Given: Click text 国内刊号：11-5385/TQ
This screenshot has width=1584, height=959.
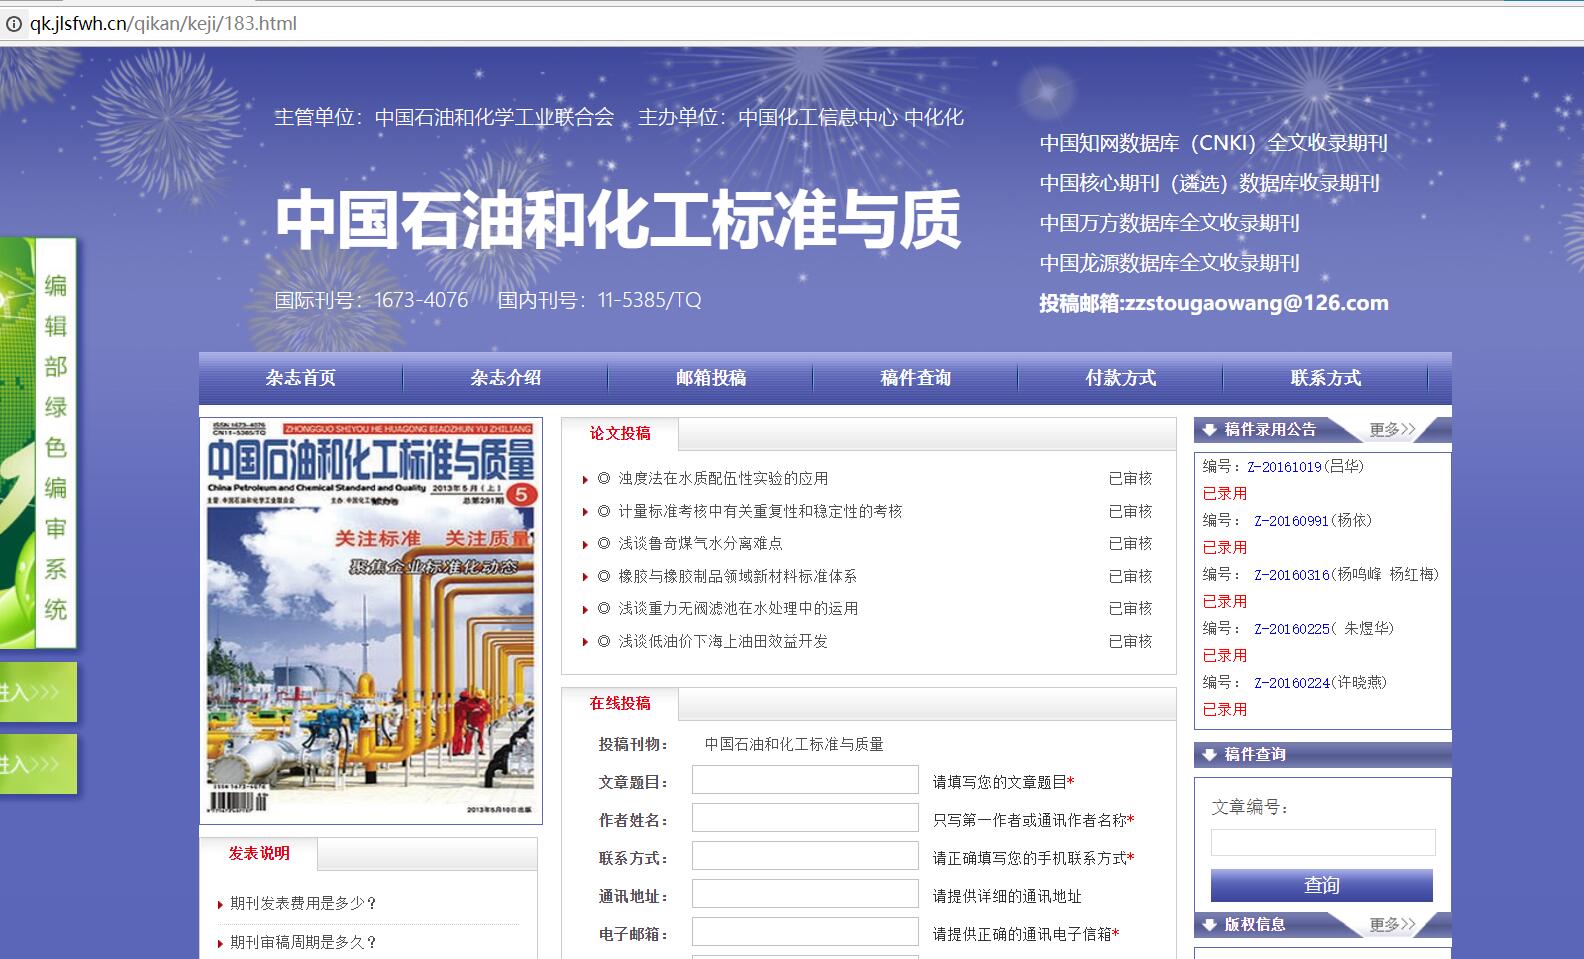Looking at the screenshot, I should tap(600, 300).
